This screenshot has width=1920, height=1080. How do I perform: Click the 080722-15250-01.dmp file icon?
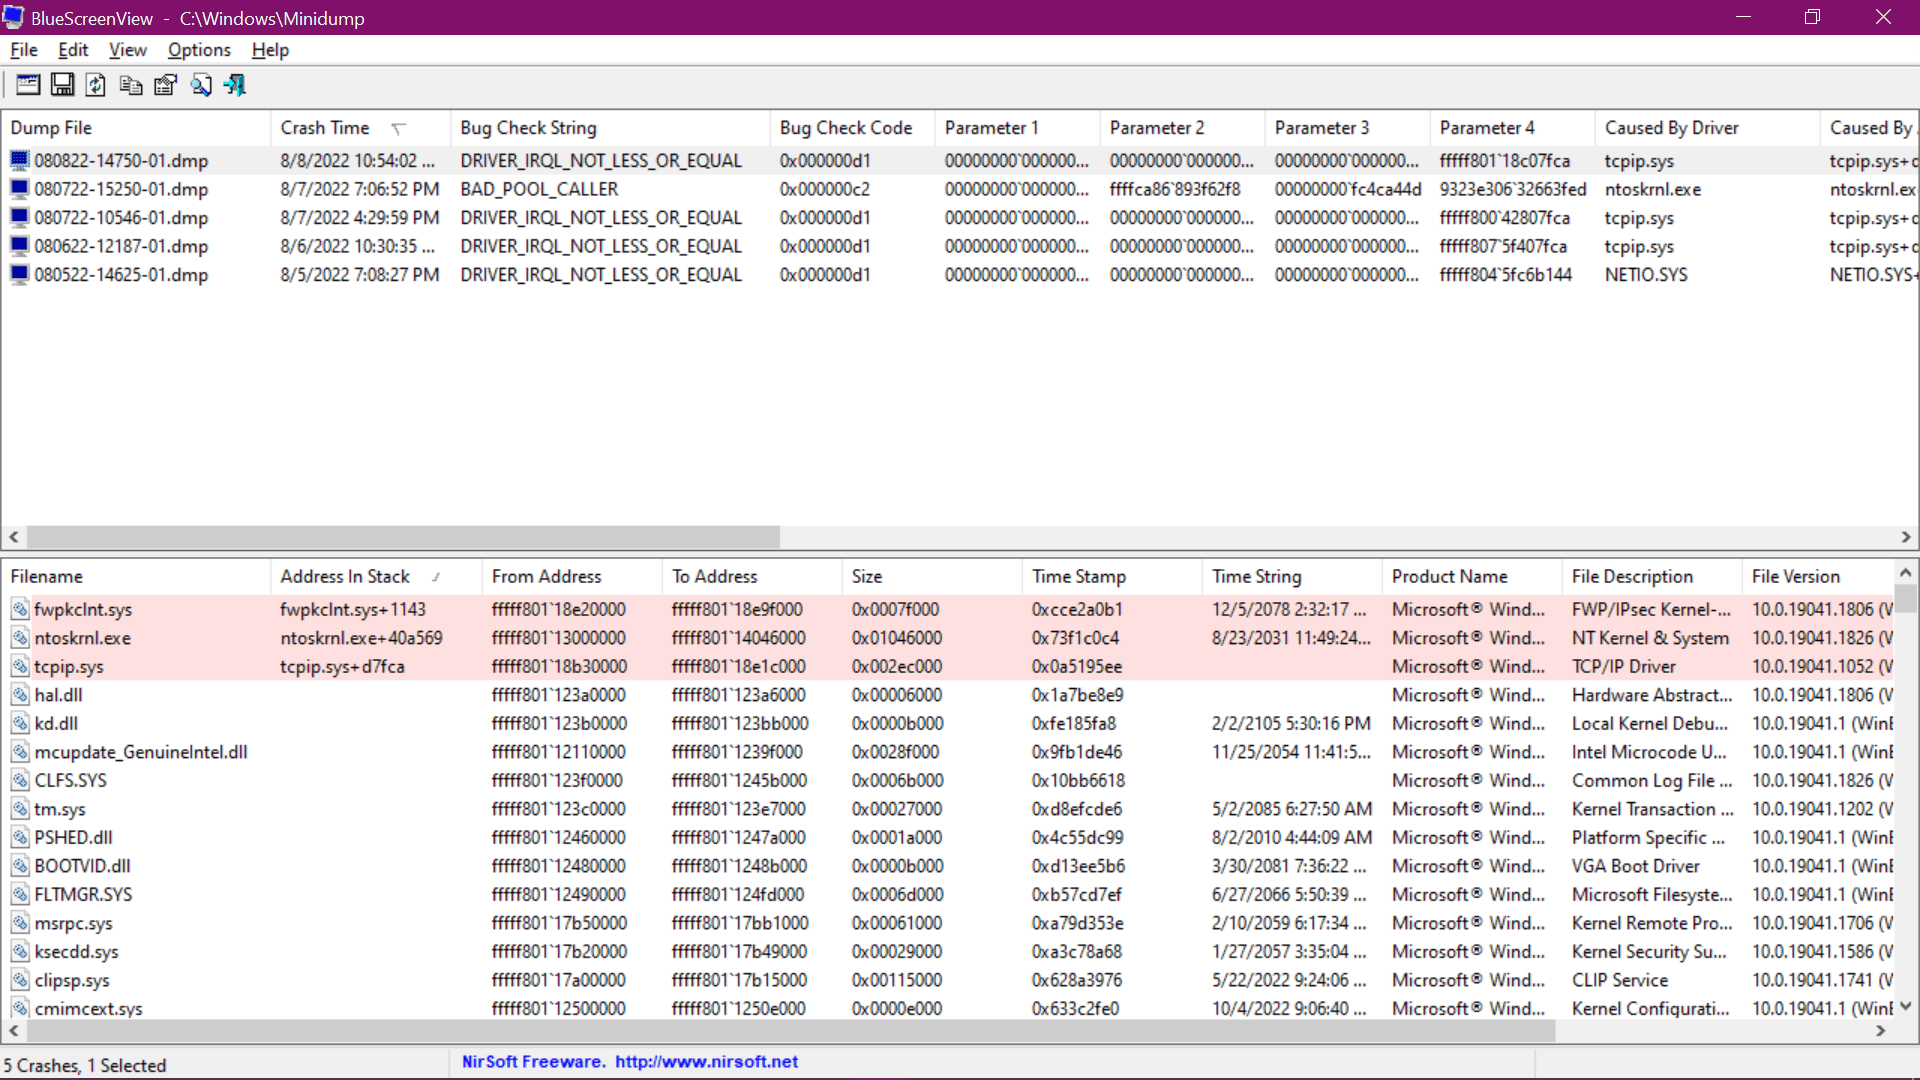pyautogui.click(x=19, y=189)
